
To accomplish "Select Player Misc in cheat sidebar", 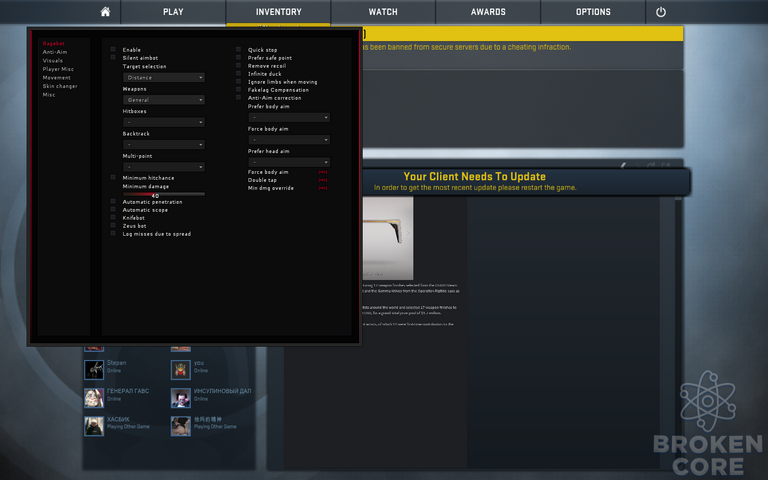I will [x=58, y=69].
